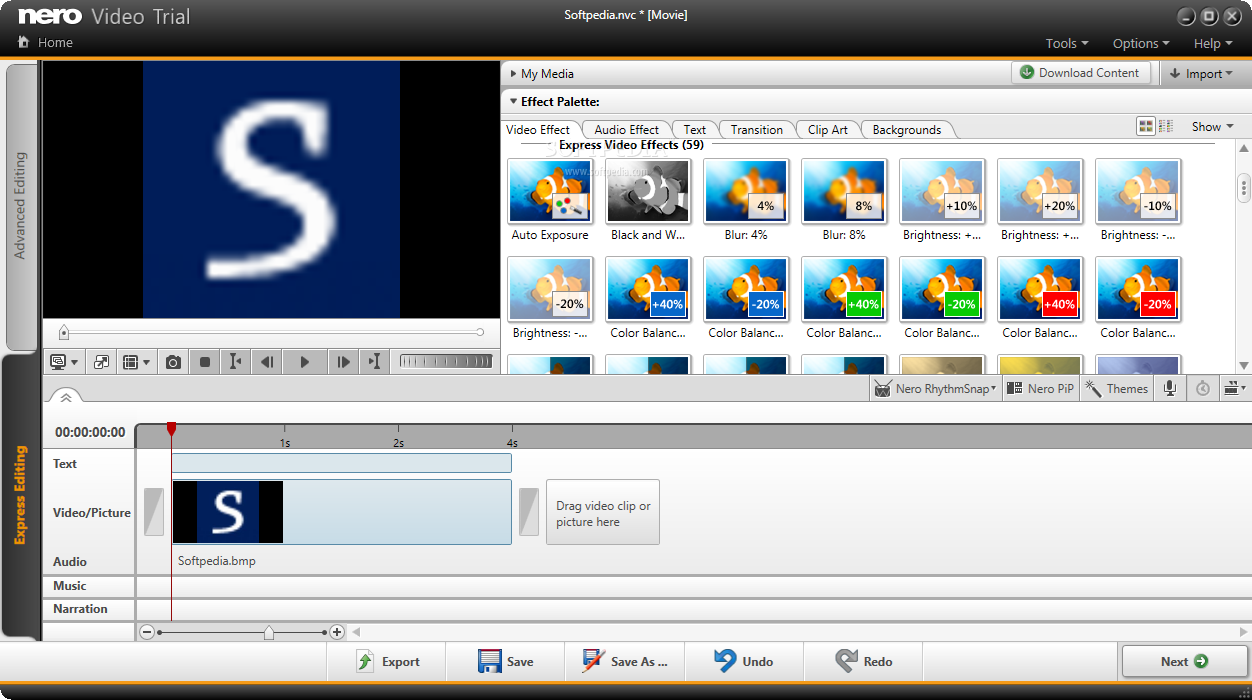Select the Express Editing side tab
Screen dimensions: 1252x700
click(x=21, y=496)
